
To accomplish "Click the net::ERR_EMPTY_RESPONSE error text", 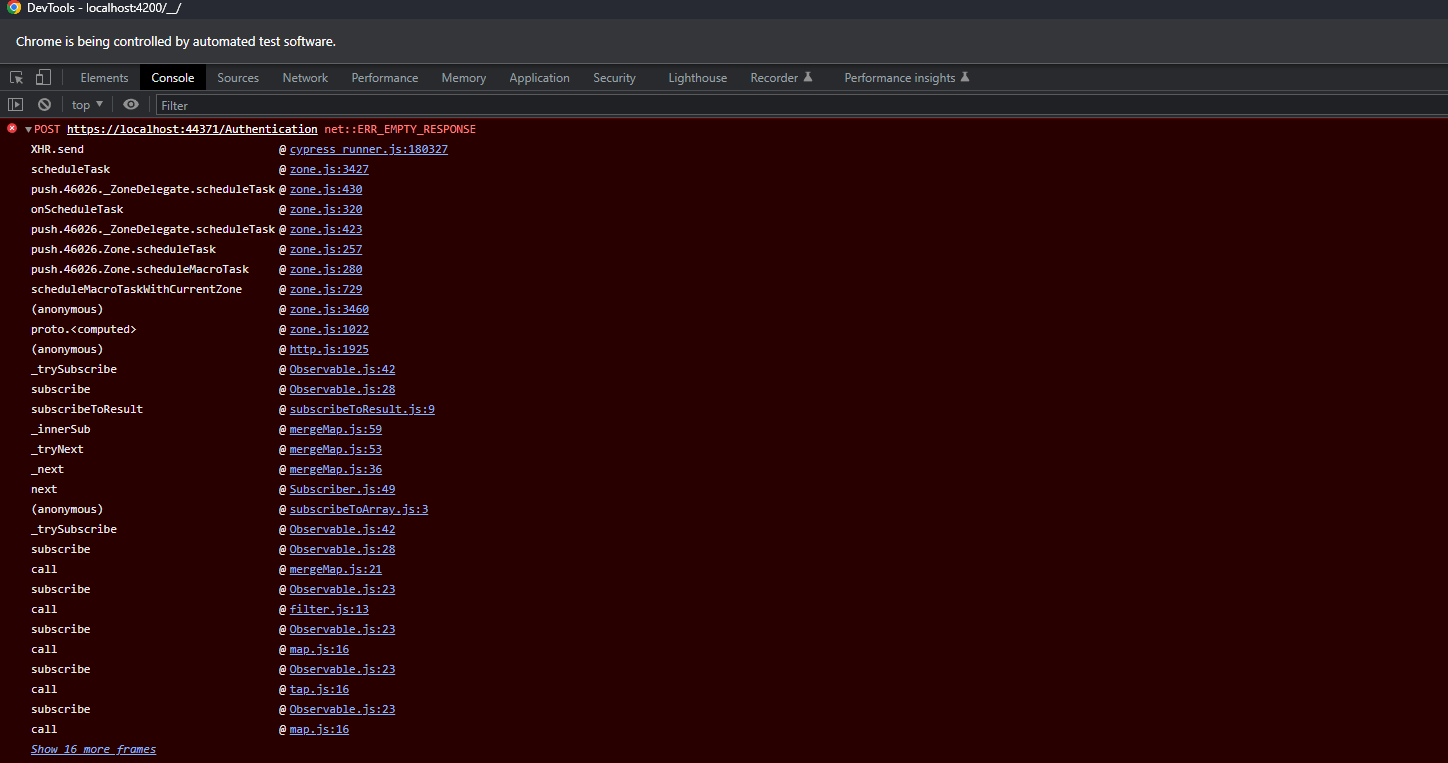I will [x=400, y=129].
